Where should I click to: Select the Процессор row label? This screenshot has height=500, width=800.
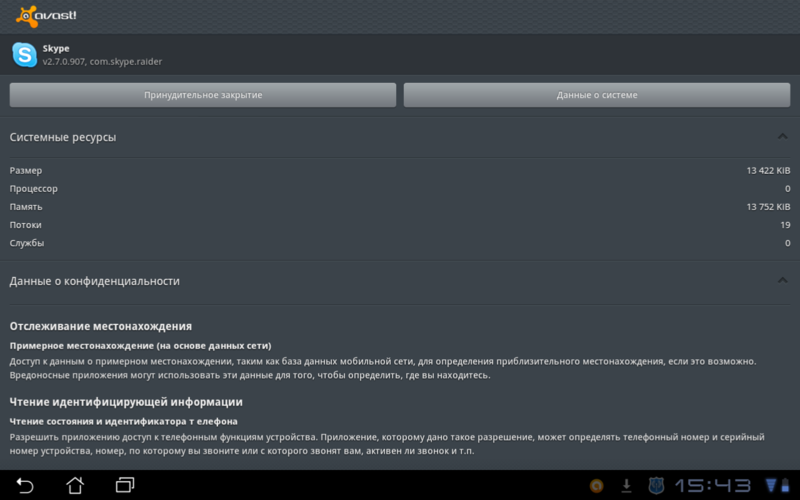click(x=34, y=189)
